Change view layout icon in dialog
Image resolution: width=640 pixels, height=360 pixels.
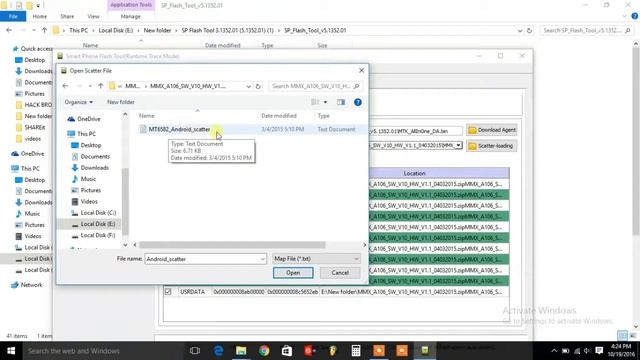315,102
